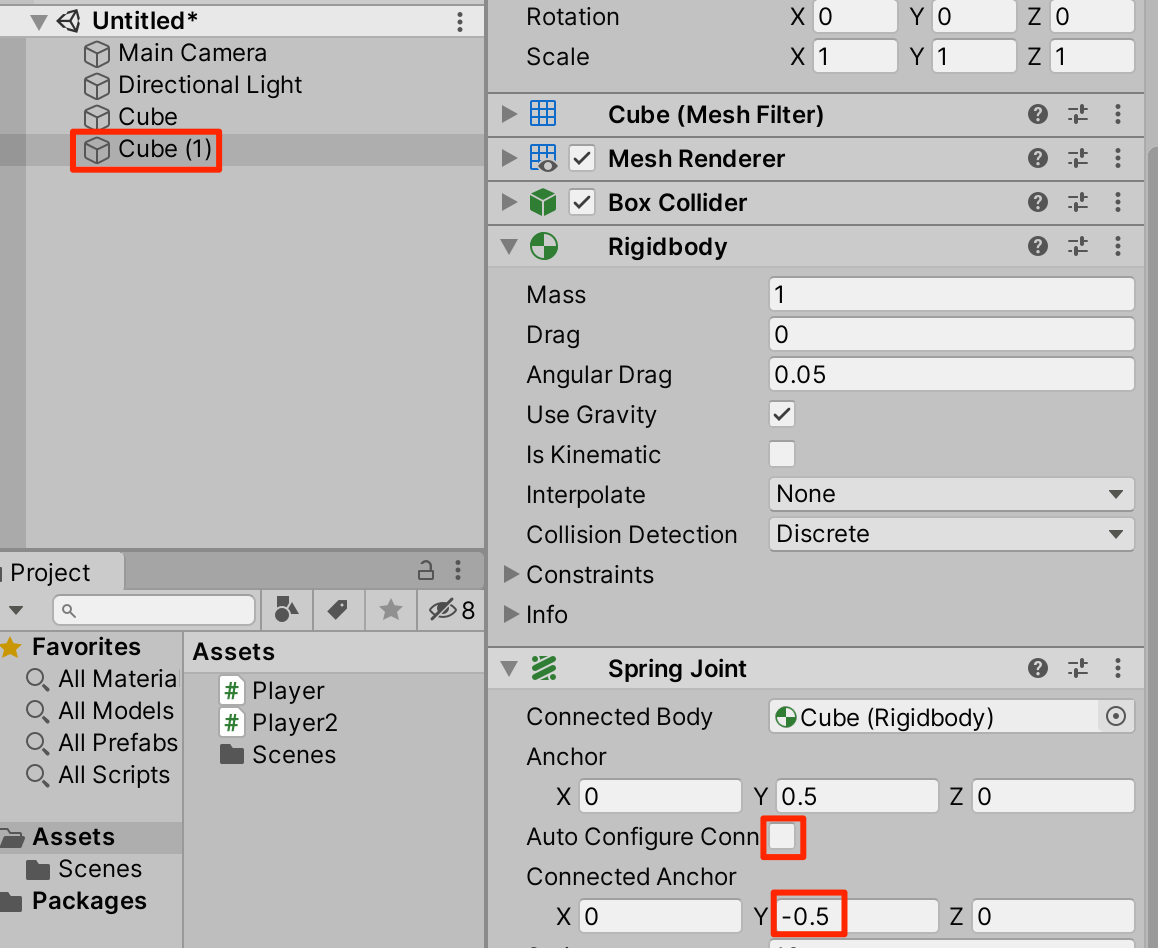Open Mesh Renderer component context menu

pyautogui.click(x=1118, y=159)
